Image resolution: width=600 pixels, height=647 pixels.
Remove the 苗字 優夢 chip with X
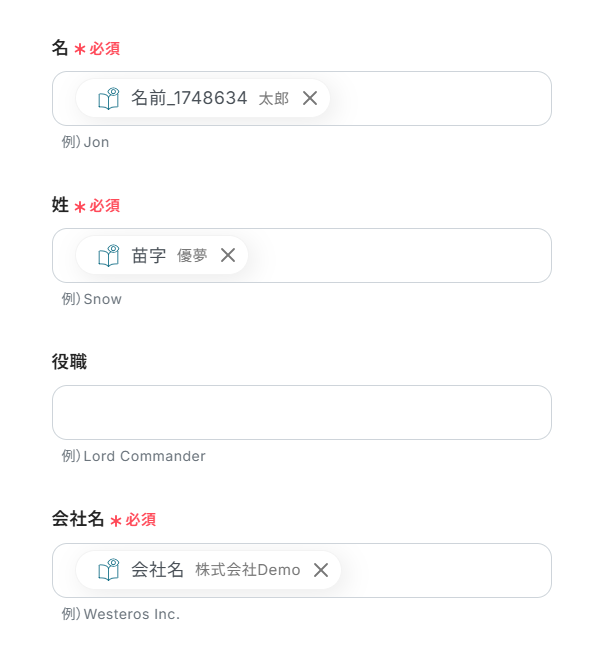click(228, 255)
